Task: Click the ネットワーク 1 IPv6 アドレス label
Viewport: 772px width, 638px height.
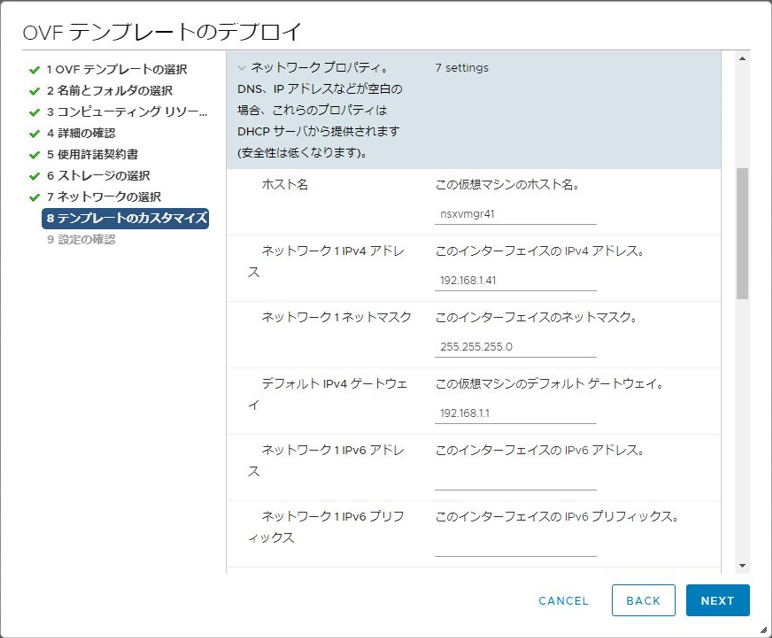Action: pyautogui.click(x=326, y=461)
